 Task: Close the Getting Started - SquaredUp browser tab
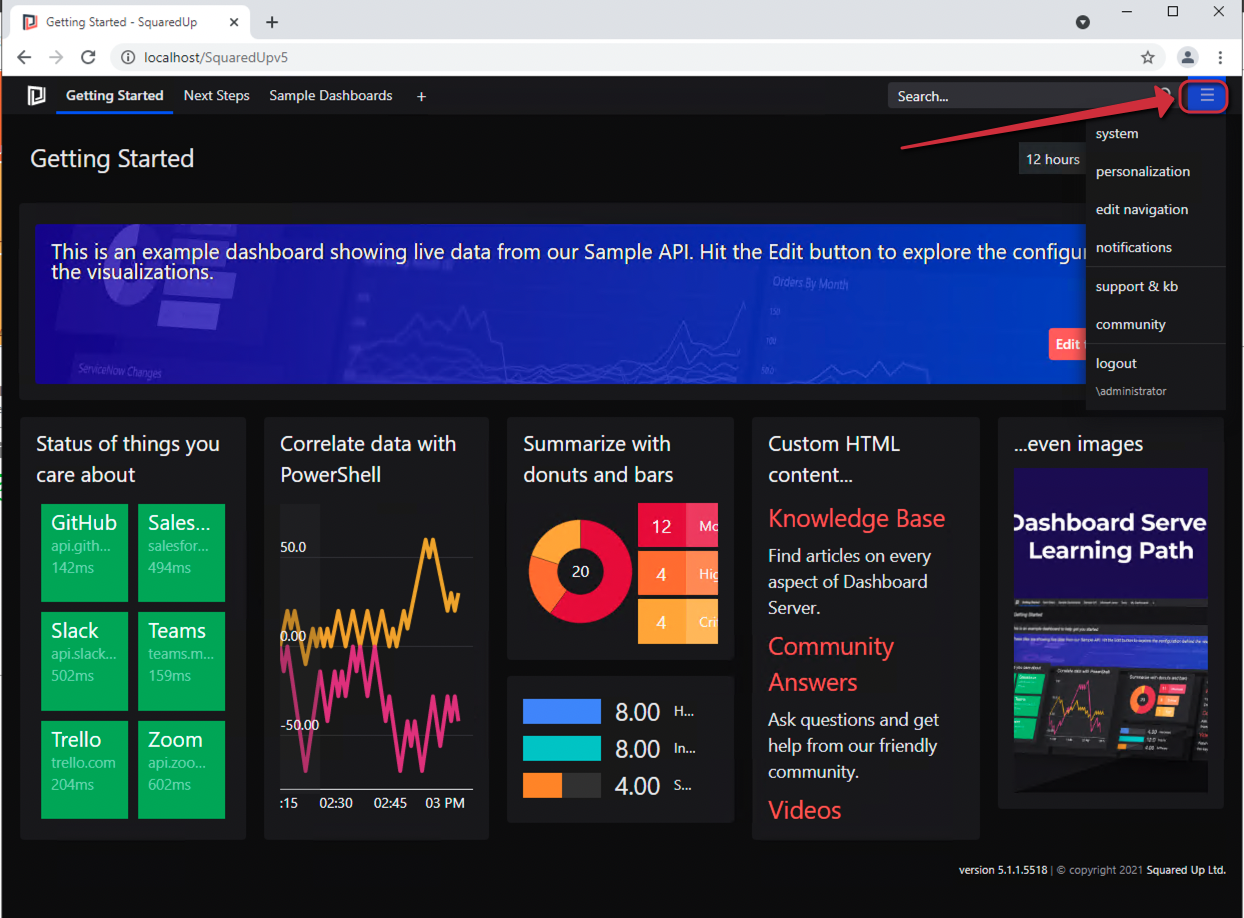[x=235, y=22]
